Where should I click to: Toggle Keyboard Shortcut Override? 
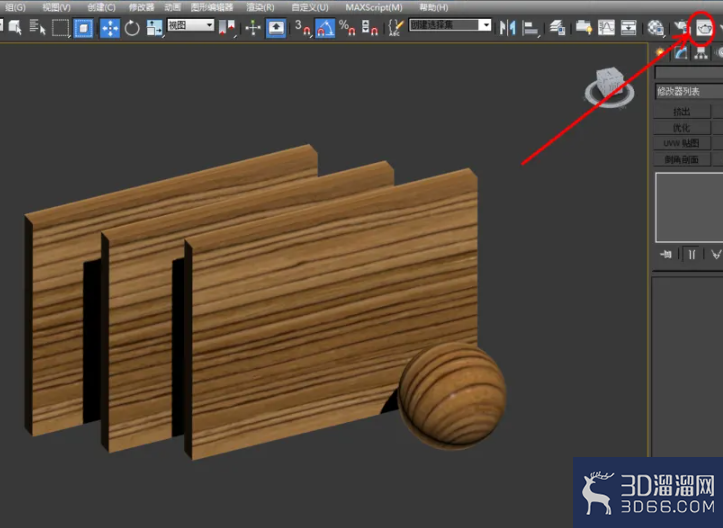coord(276,28)
